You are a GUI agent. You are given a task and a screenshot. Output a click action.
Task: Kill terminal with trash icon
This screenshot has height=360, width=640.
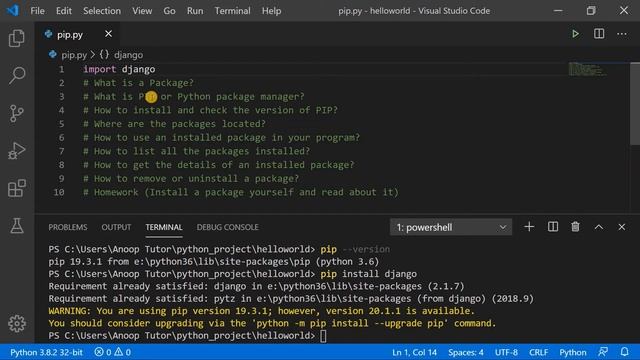[575, 227]
